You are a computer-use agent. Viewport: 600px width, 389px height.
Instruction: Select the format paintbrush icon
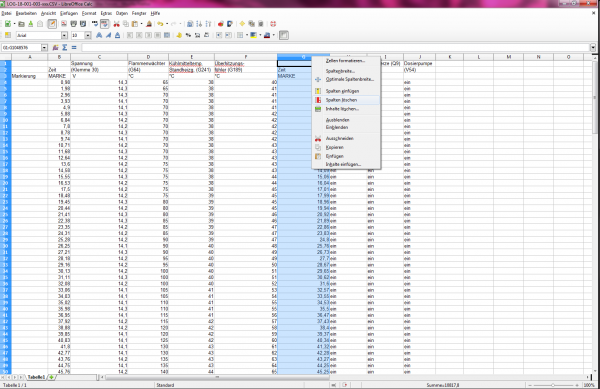tap(149, 24)
